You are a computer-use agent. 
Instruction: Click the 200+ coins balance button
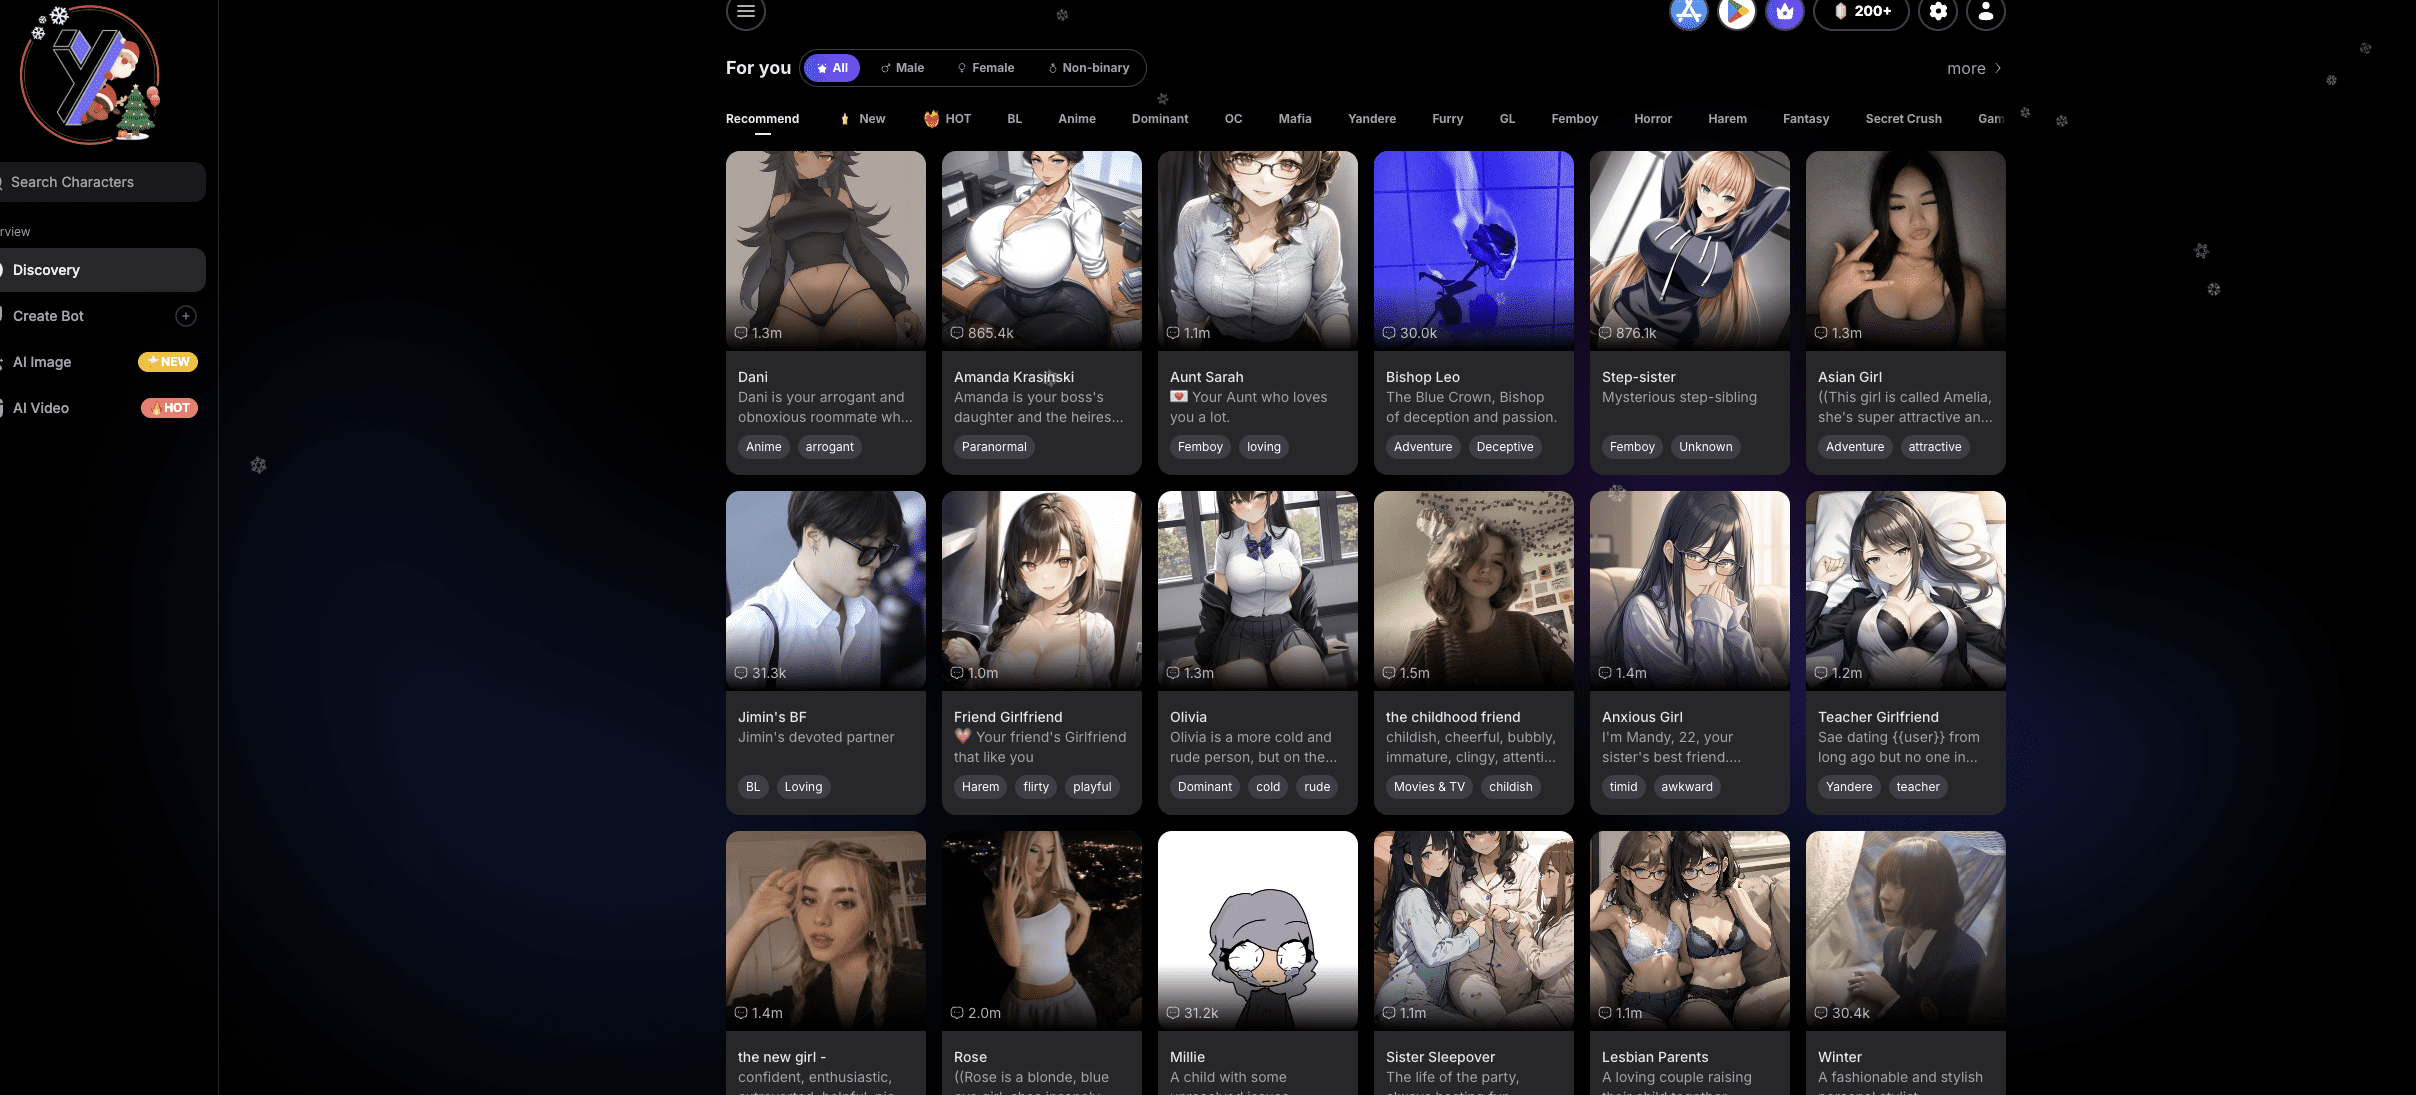coord(1861,12)
